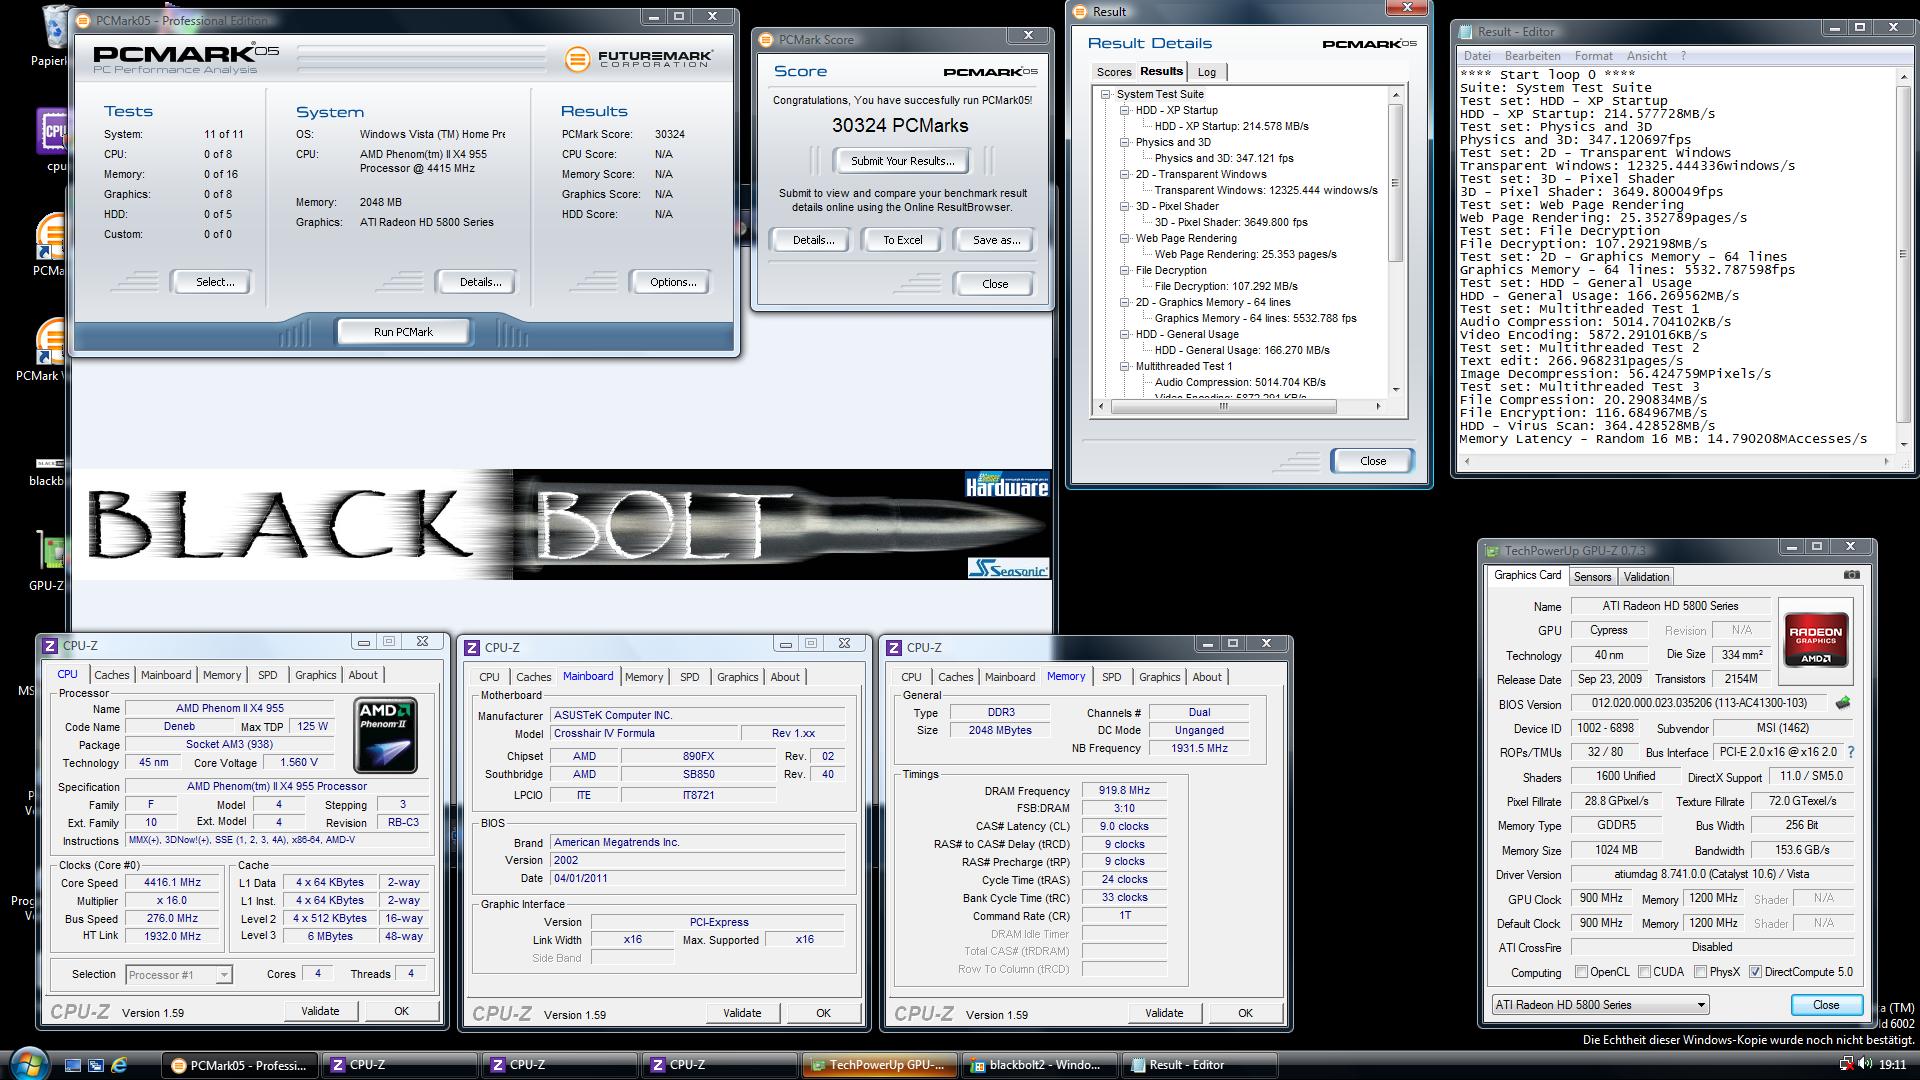Open the GPU selection dropdown in GPU-Z
Screen dimensions: 1920x1080
pos(1599,1005)
